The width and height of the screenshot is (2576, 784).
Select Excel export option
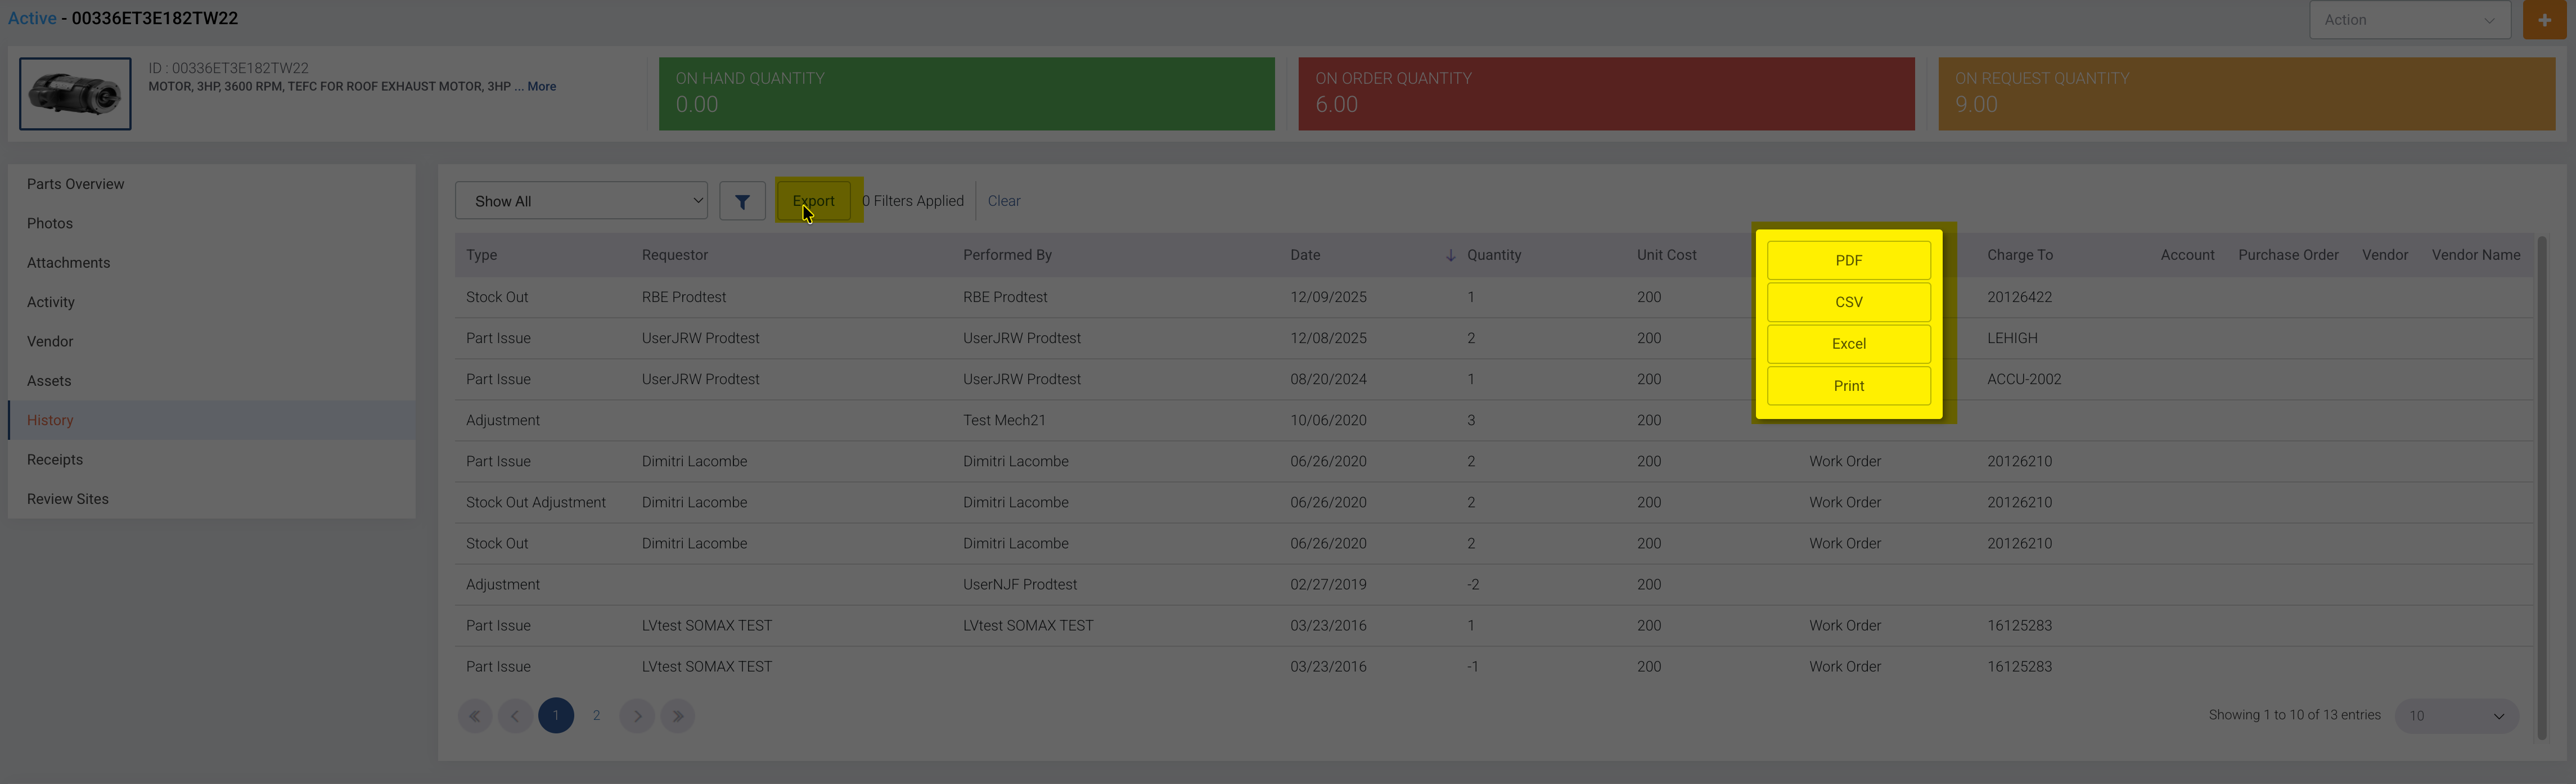point(1848,344)
